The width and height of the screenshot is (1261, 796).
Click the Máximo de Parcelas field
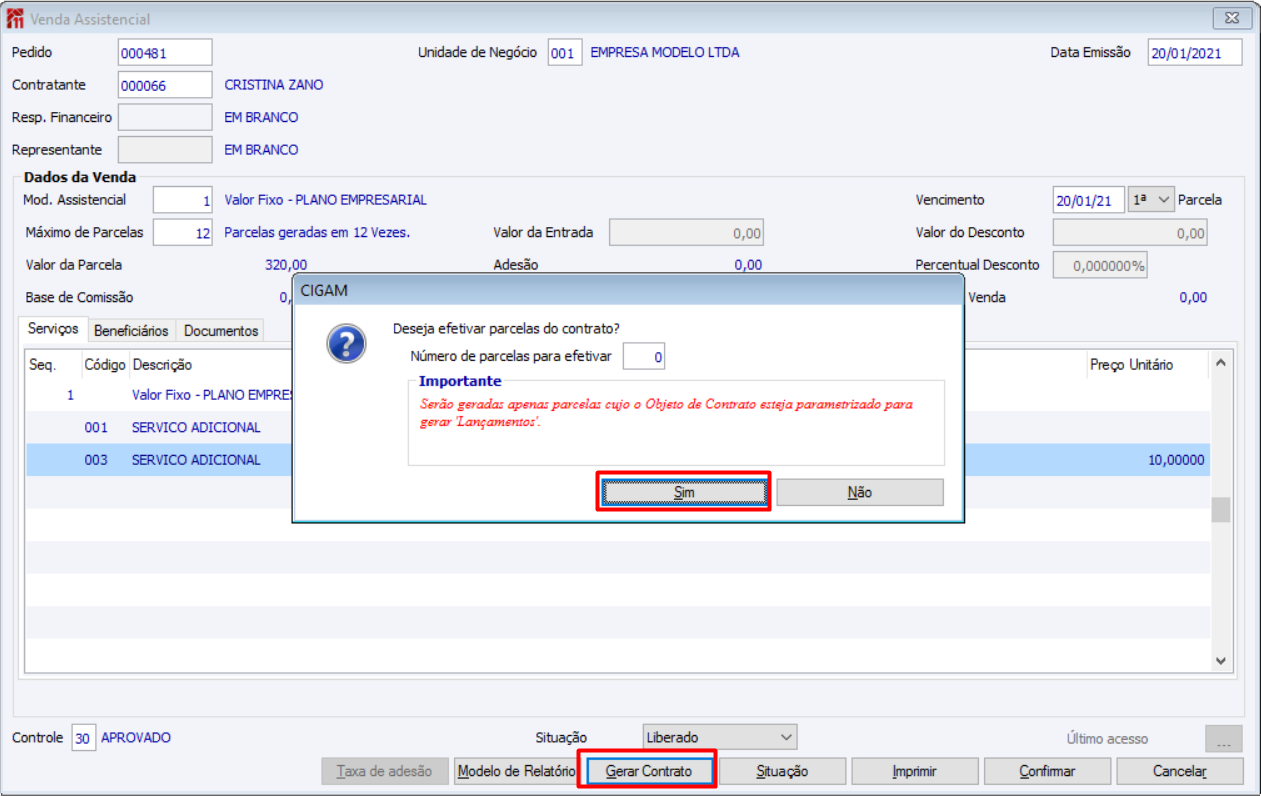(183, 232)
